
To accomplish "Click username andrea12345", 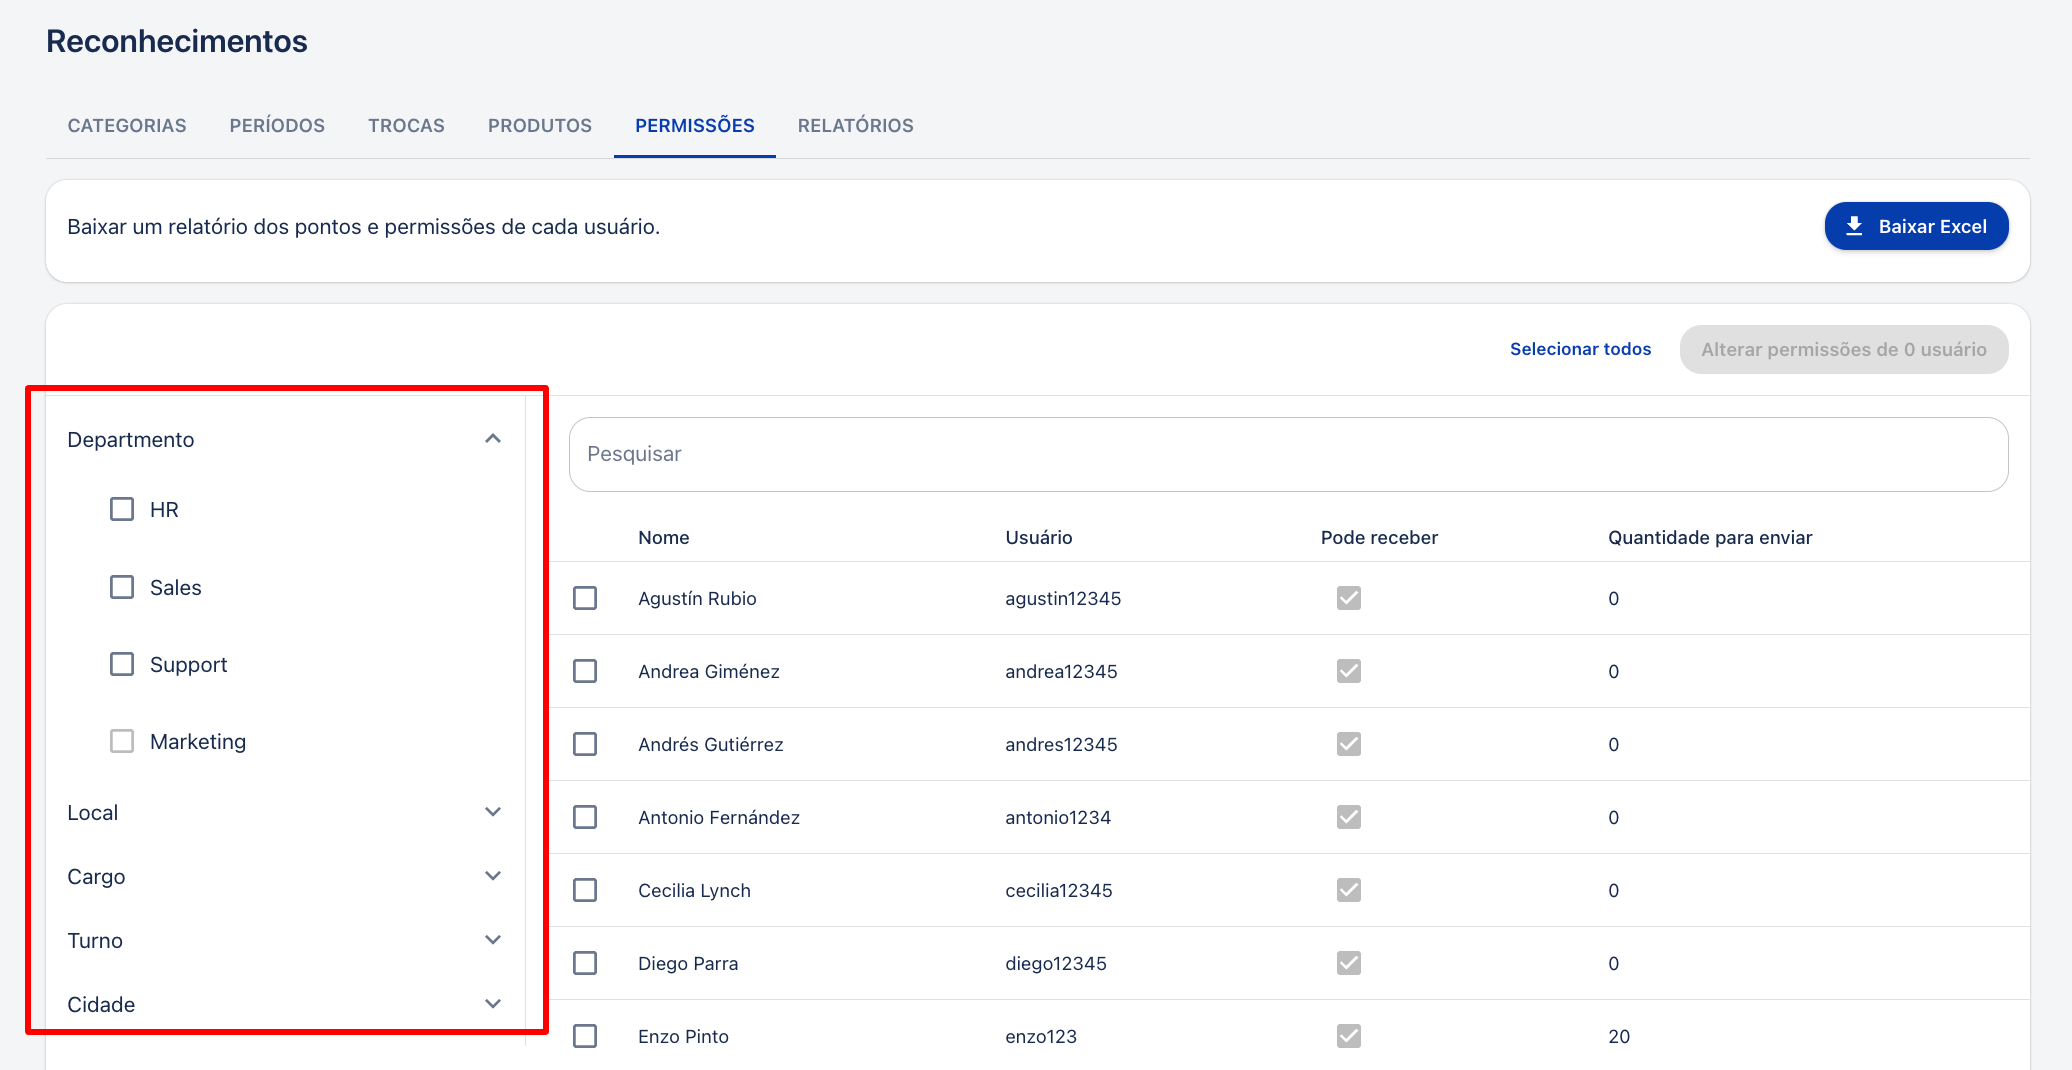I will click(1061, 671).
